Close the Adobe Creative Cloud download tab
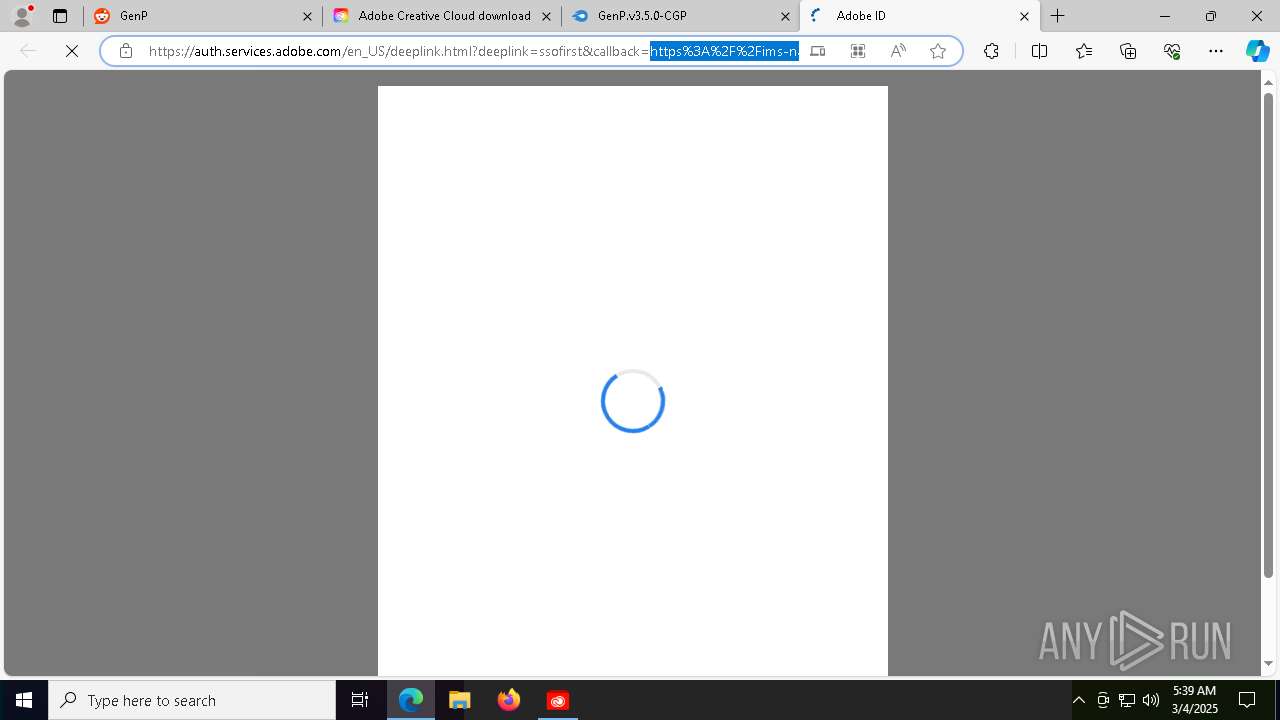1280x720 pixels. (546, 16)
